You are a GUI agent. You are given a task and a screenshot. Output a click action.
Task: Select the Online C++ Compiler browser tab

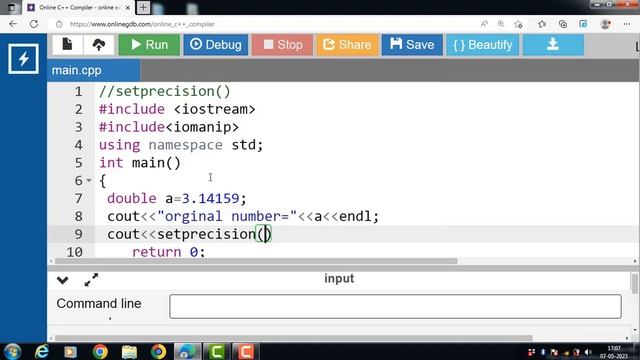[79, 7]
